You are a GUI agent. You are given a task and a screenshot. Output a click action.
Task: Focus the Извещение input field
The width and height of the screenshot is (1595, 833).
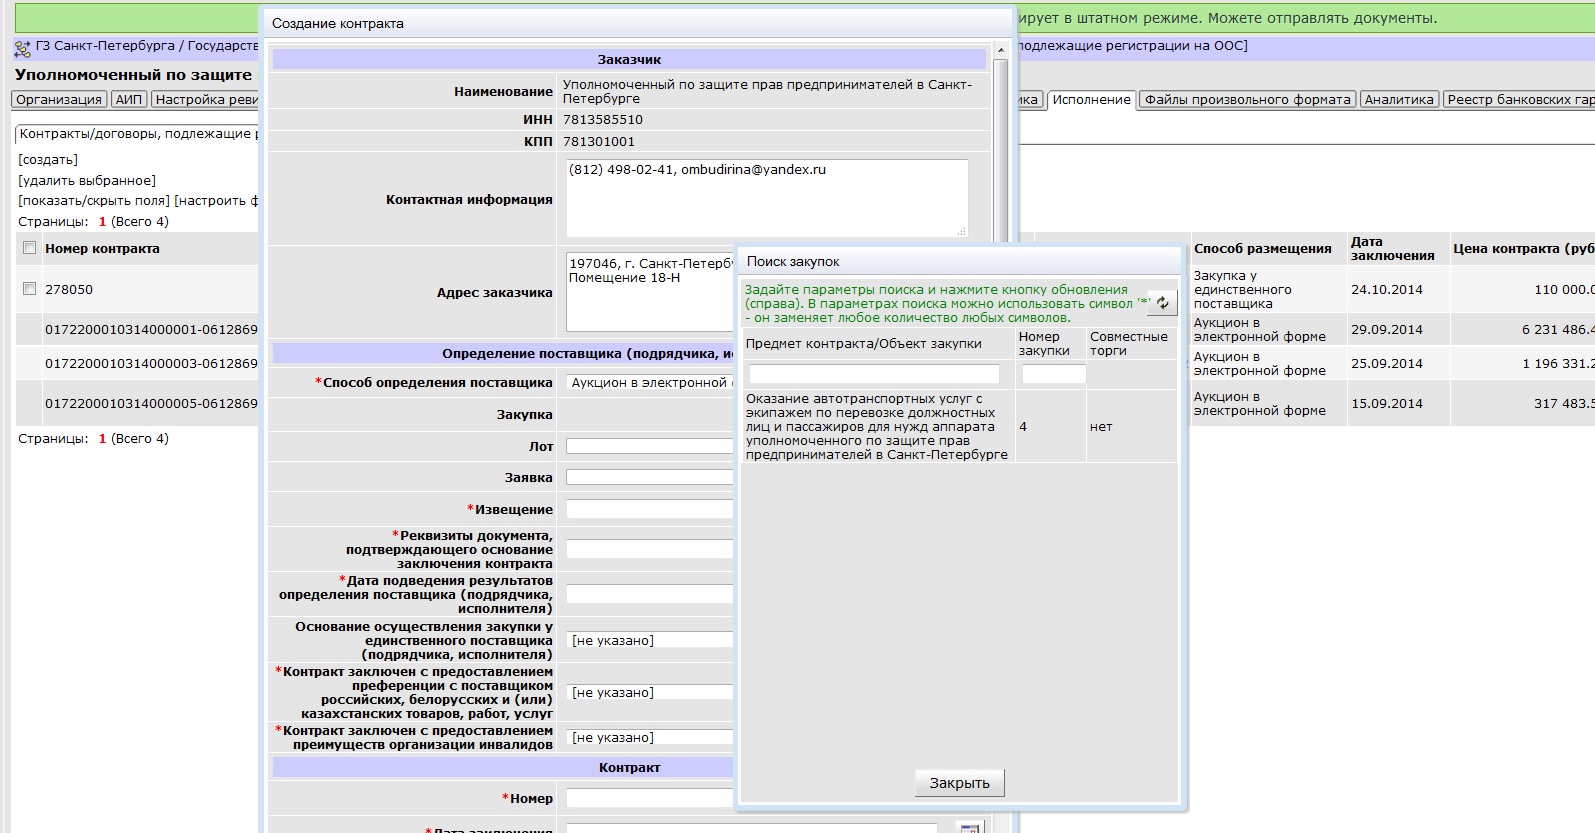pos(650,510)
